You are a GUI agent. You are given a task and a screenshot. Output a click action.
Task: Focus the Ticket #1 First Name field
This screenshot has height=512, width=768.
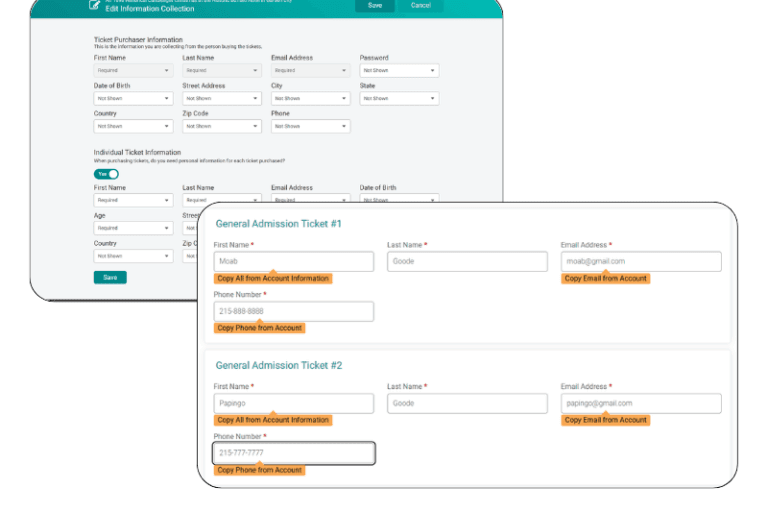point(293,261)
